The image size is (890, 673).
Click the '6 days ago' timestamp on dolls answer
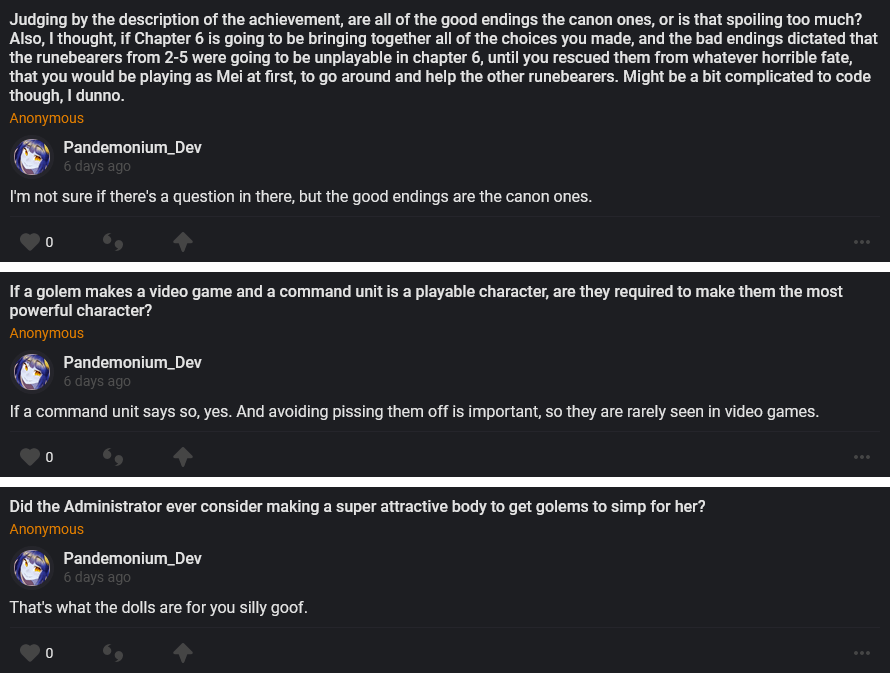97,577
